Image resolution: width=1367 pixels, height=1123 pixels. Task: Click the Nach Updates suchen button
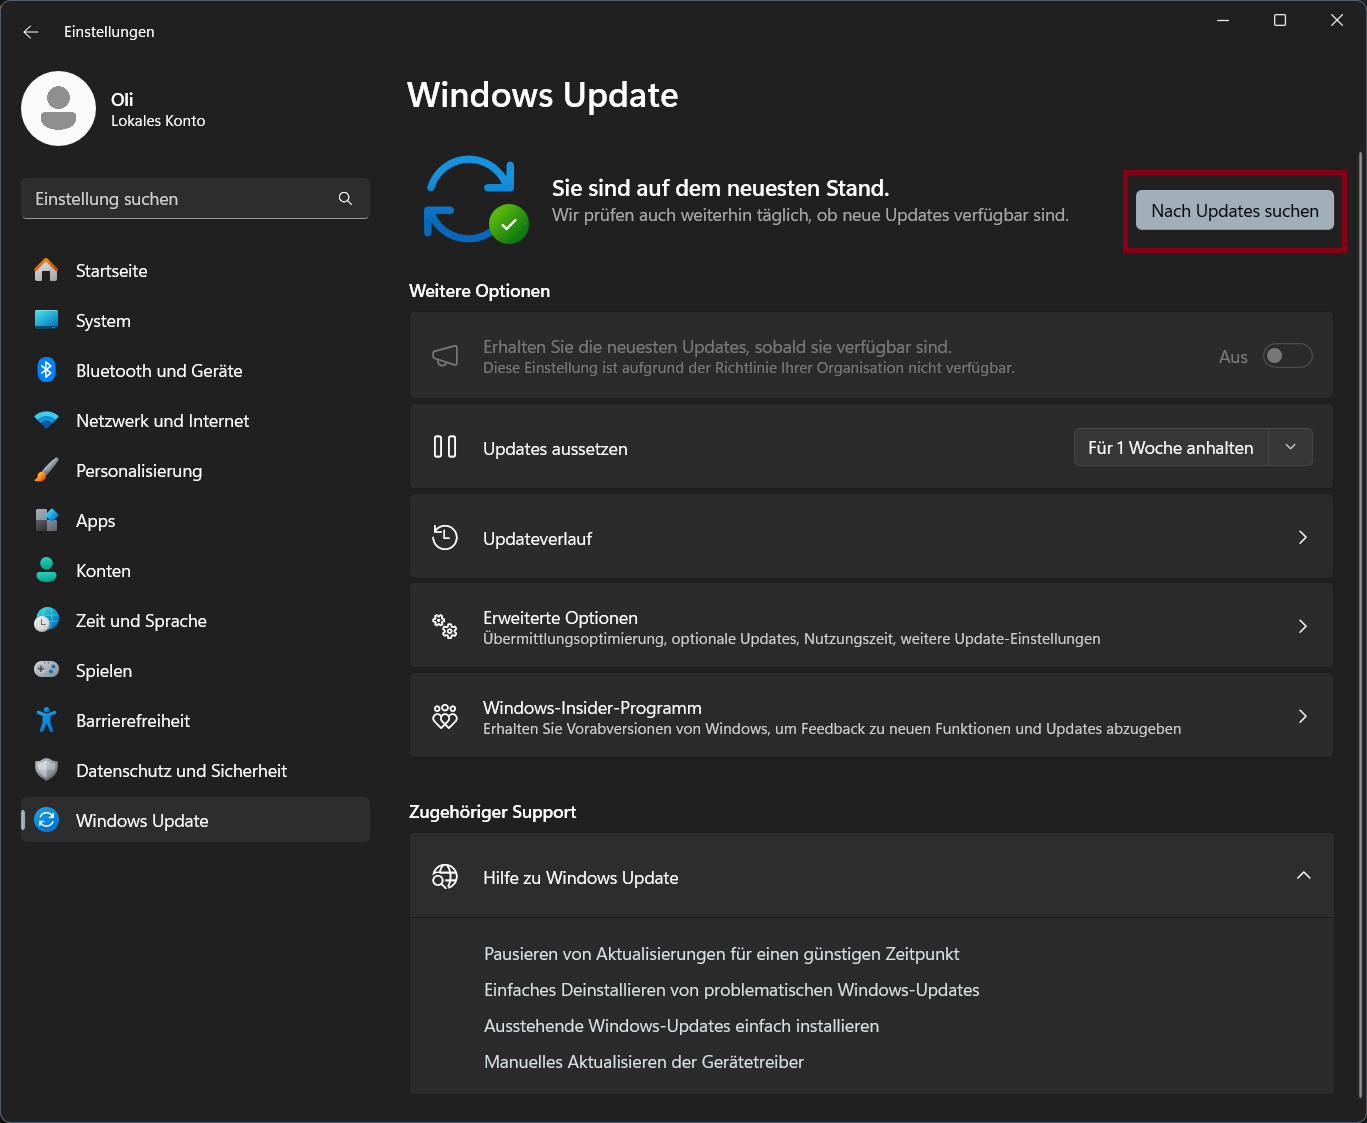[x=1235, y=210]
